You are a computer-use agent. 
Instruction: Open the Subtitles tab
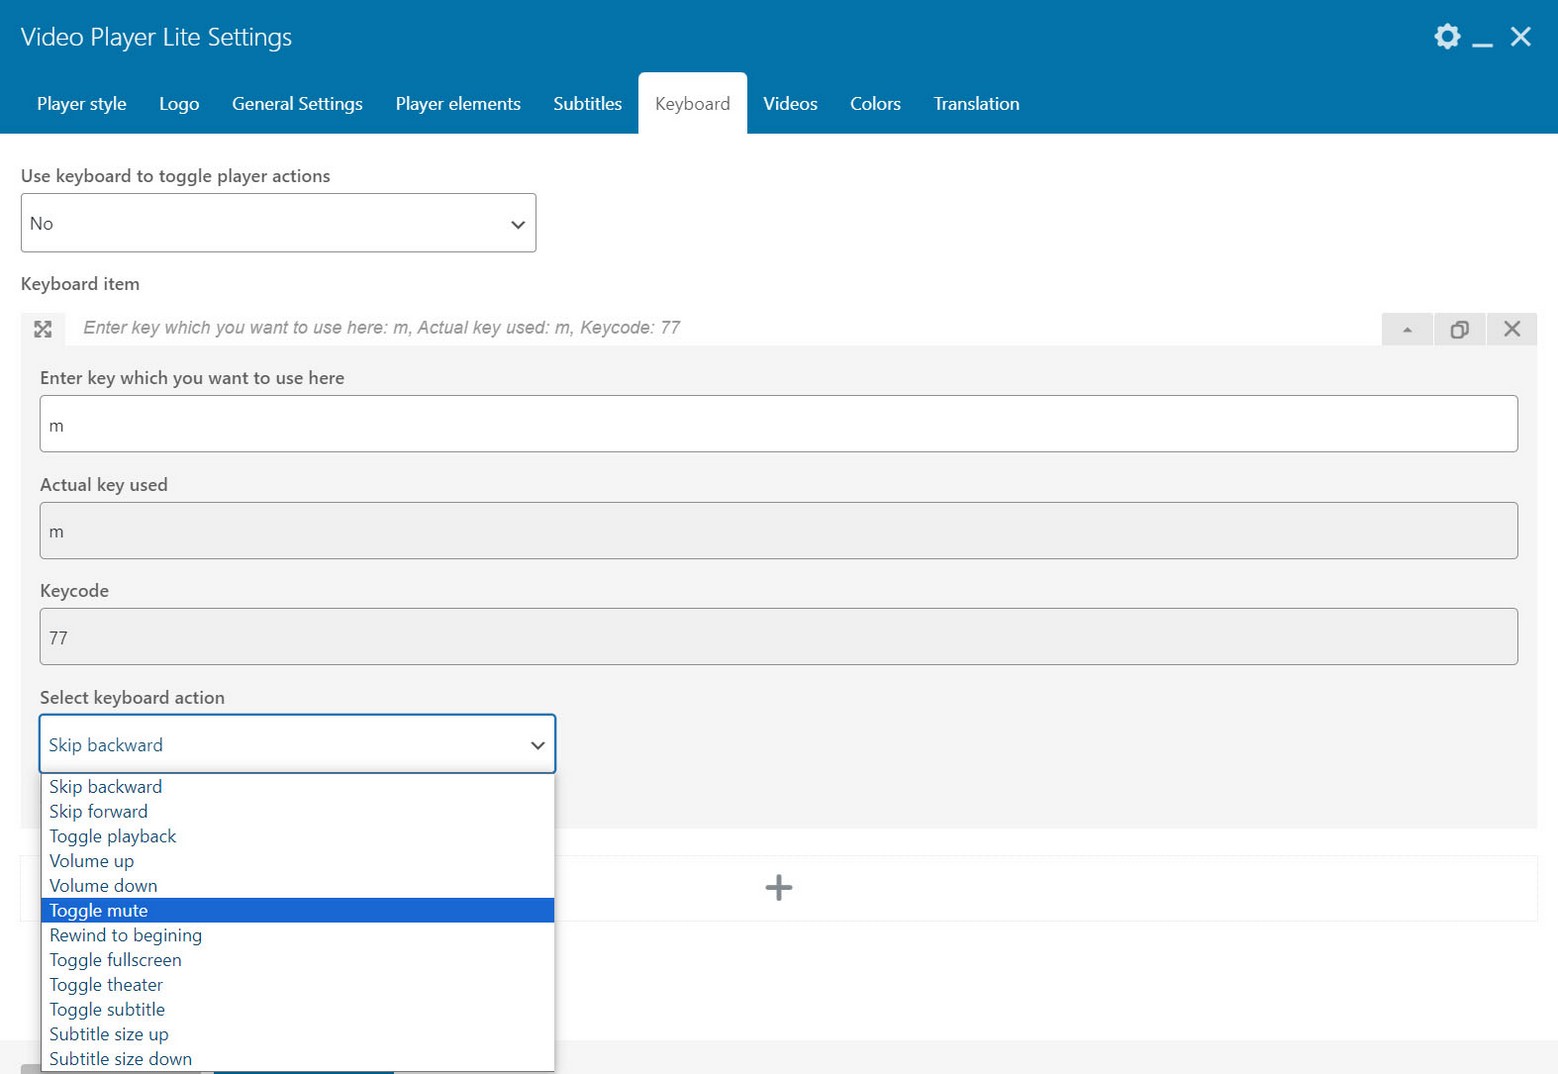587,104
